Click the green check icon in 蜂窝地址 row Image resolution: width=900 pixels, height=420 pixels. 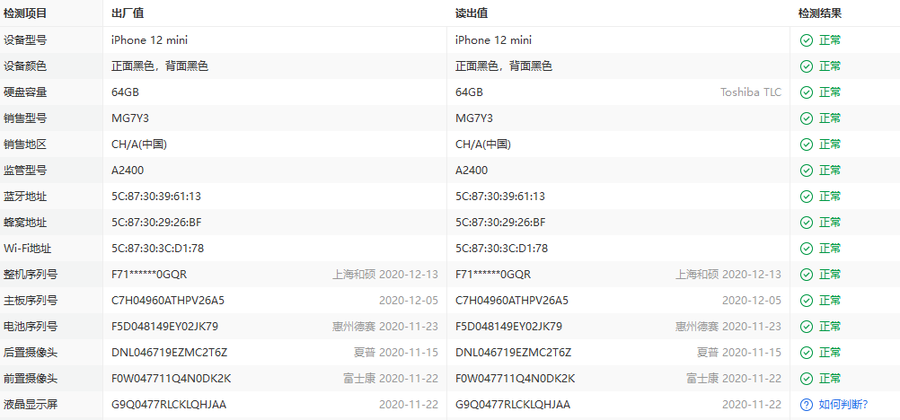(x=806, y=223)
